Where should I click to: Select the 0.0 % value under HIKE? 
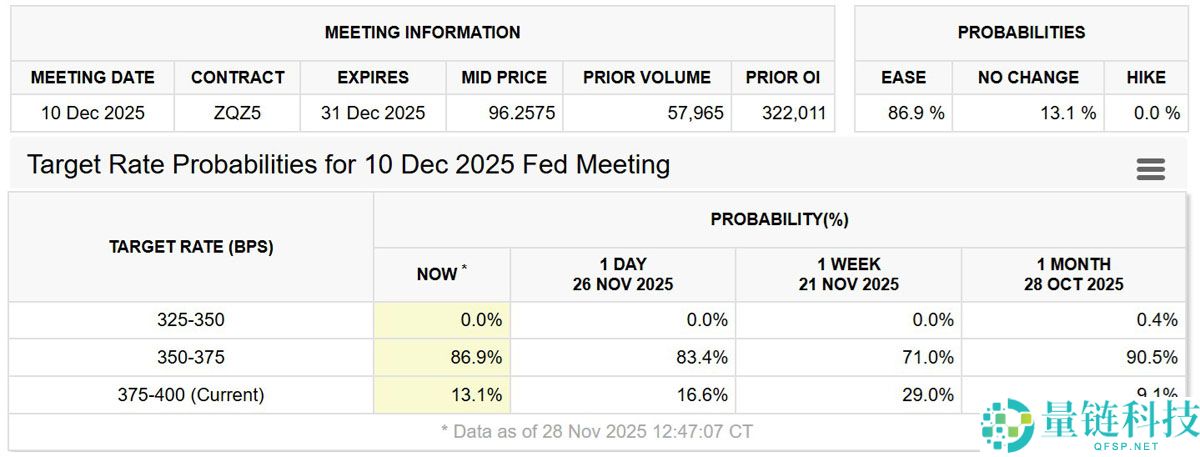coord(1157,113)
